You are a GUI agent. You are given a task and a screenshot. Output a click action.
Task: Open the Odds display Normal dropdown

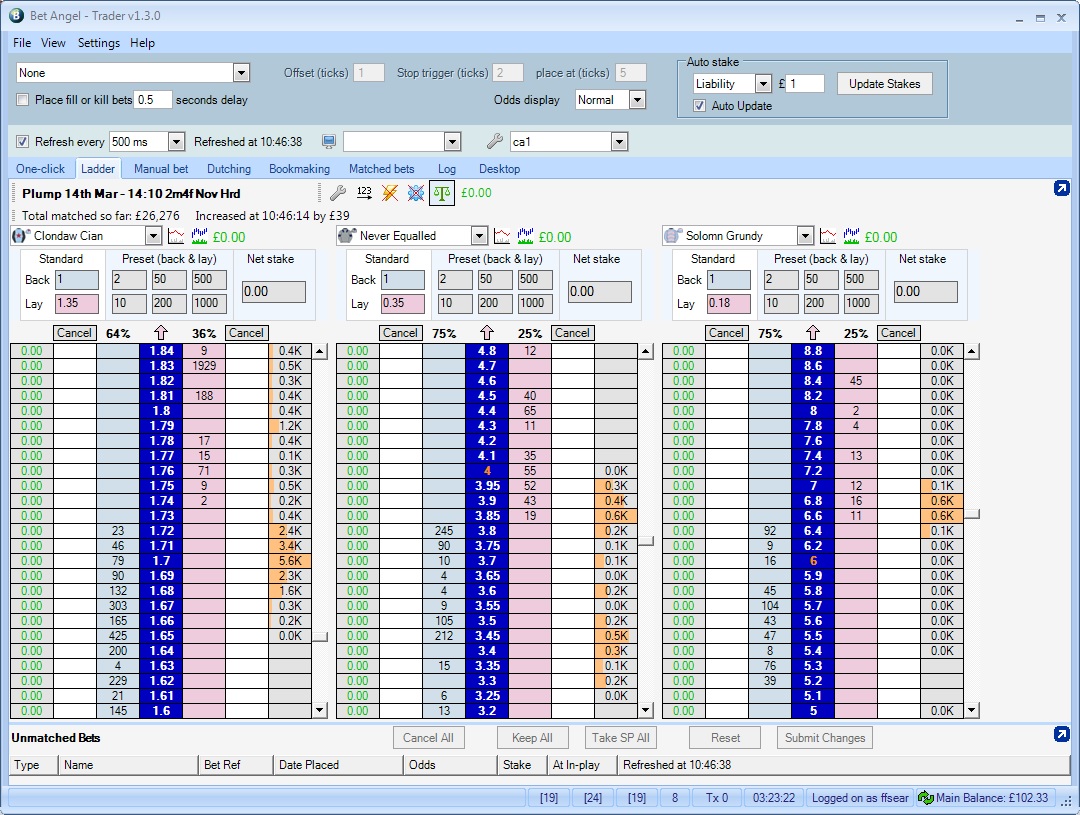637,100
